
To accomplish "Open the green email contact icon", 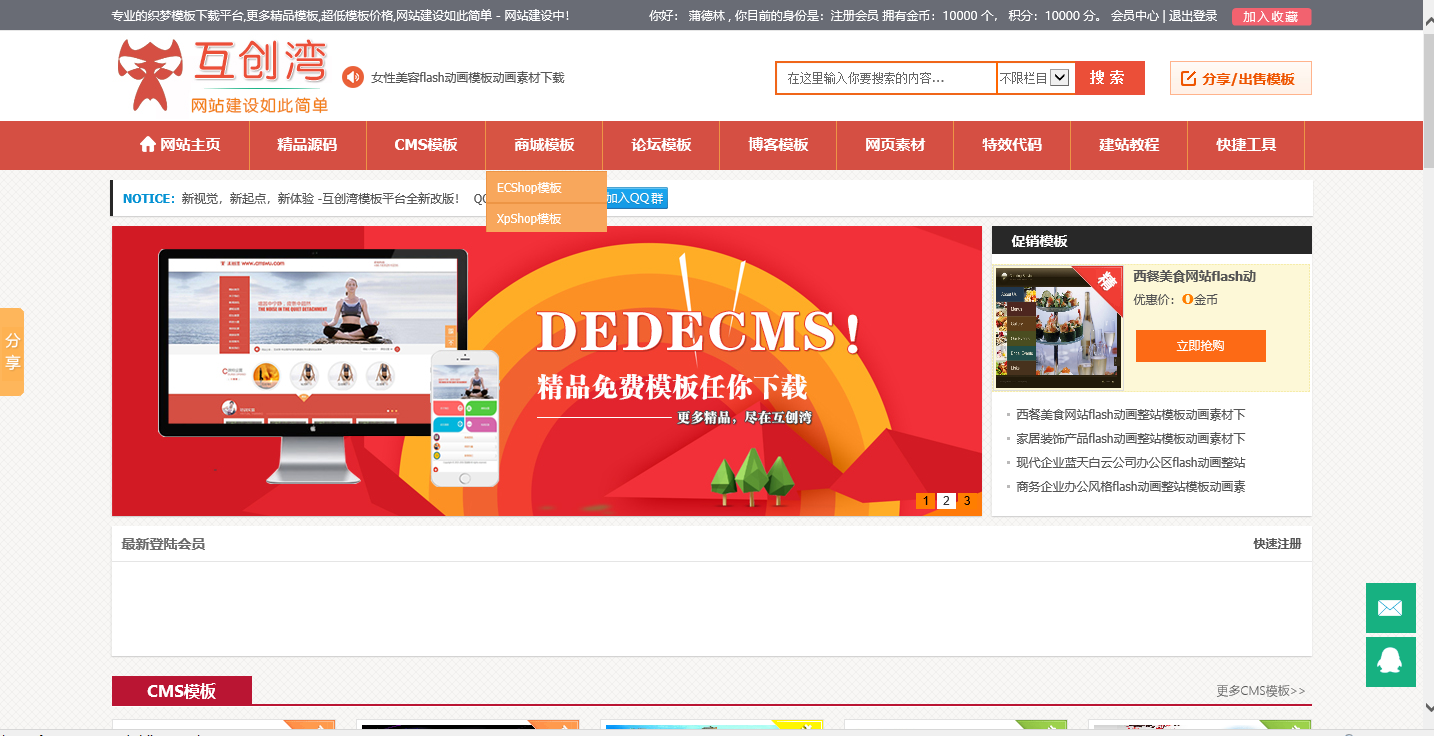I will [x=1391, y=608].
